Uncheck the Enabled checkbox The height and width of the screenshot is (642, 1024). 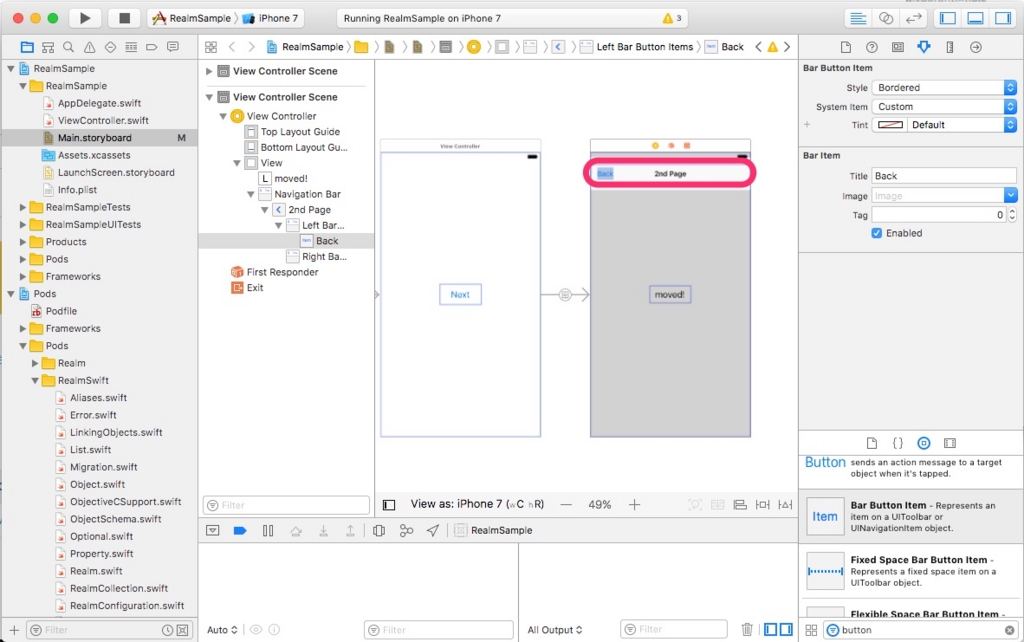pyautogui.click(x=876, y=233)
